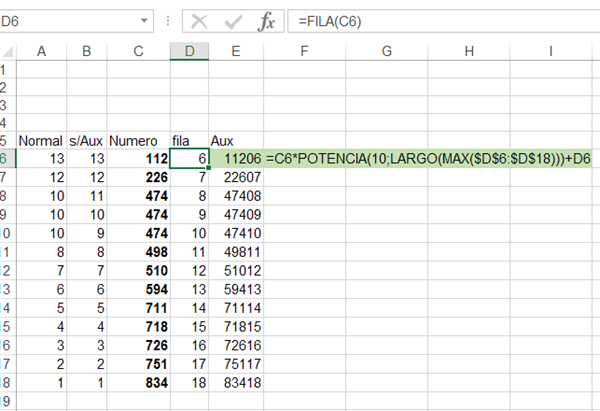600x411 pixels.
Task: Select column G header
Action: click(386, 51)
